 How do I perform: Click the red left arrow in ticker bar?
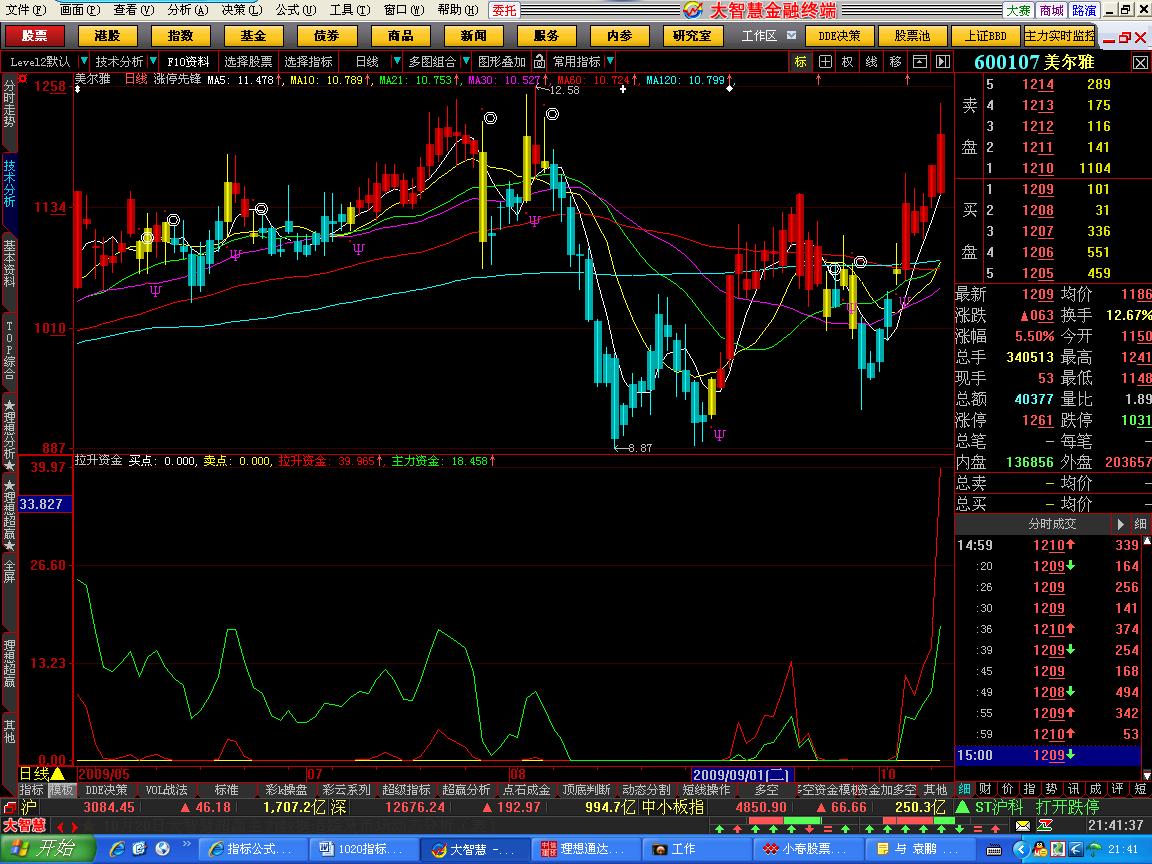pyautogui.click(x=60, y=827)
